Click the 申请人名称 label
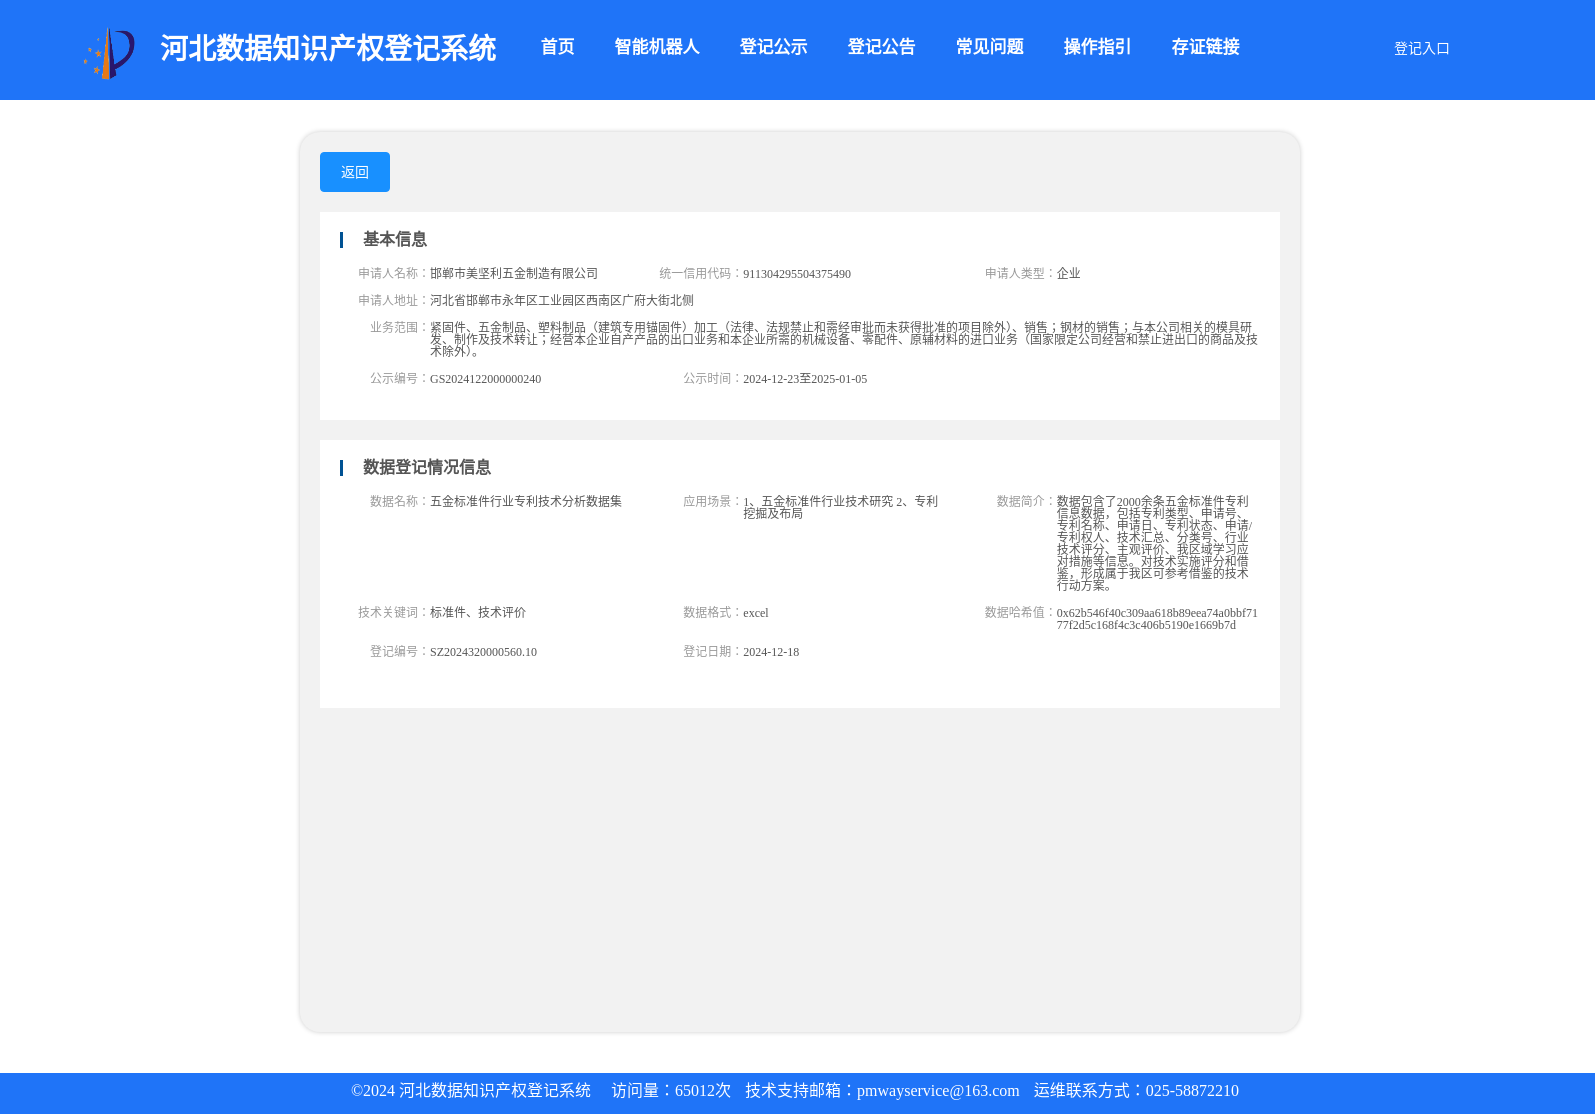Image resolution: width=1595 pixels, height=1114 pixels. click(393, 274)
